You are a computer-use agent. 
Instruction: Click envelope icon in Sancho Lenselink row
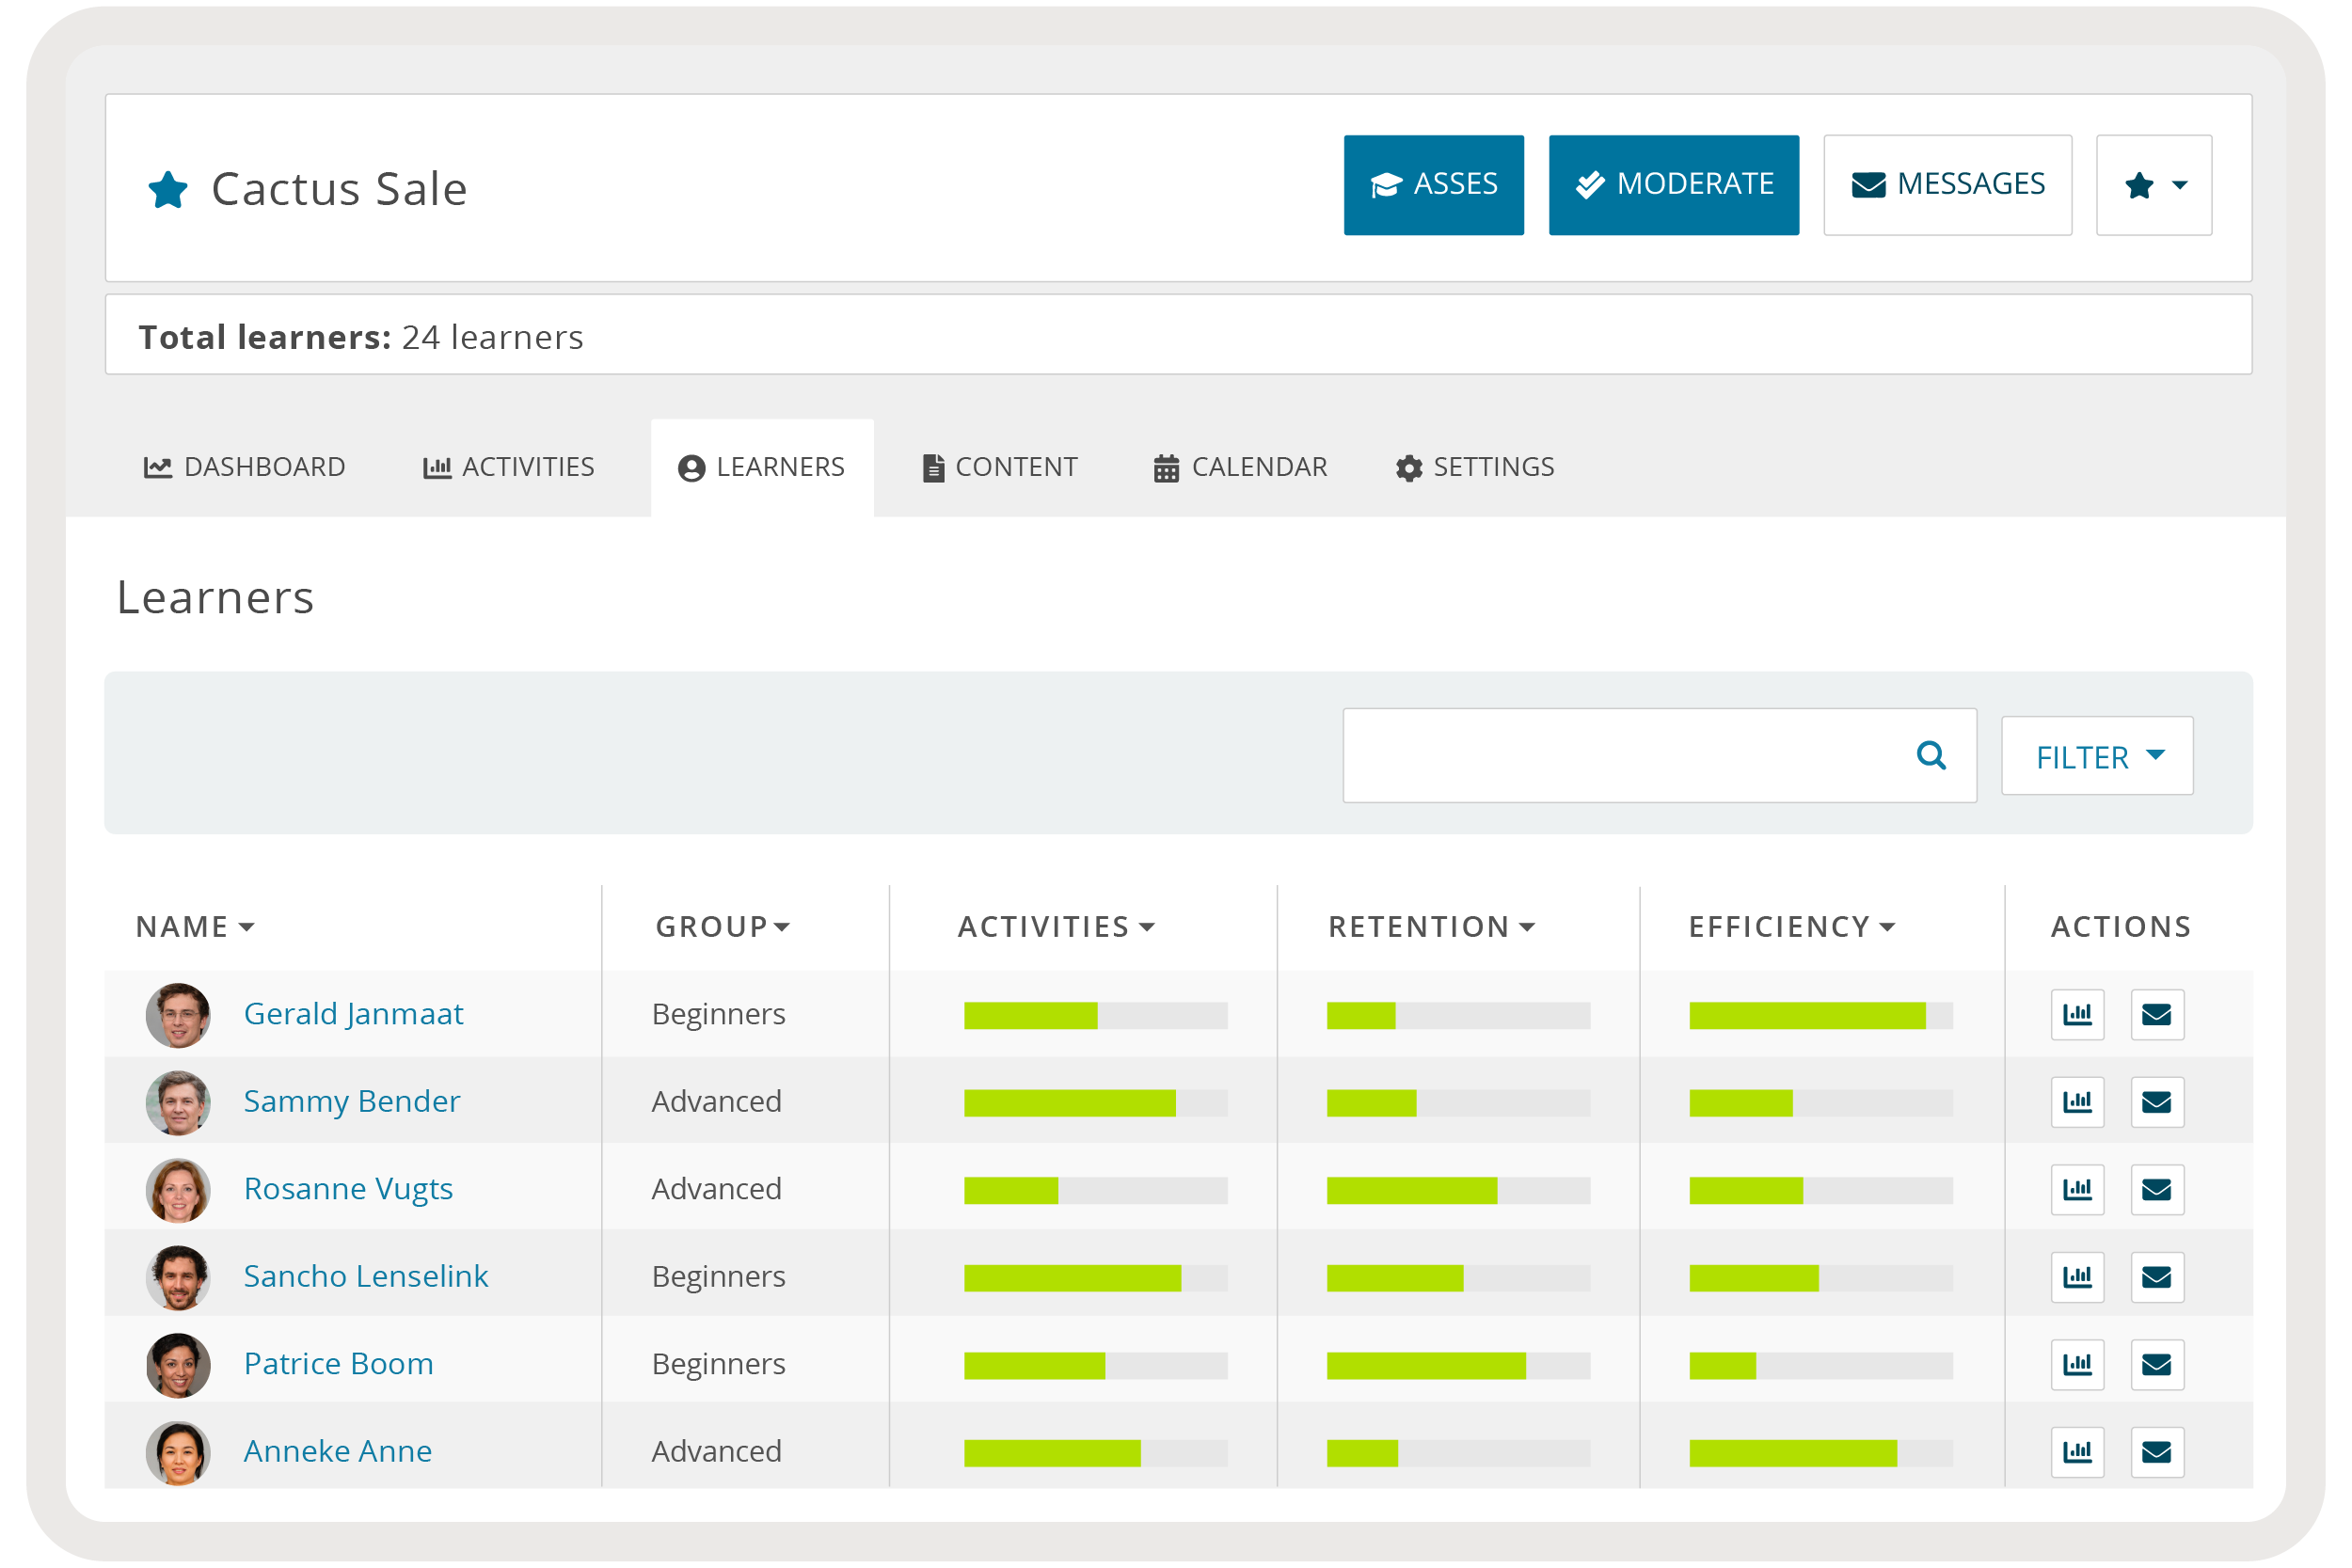(2156, 1277)
